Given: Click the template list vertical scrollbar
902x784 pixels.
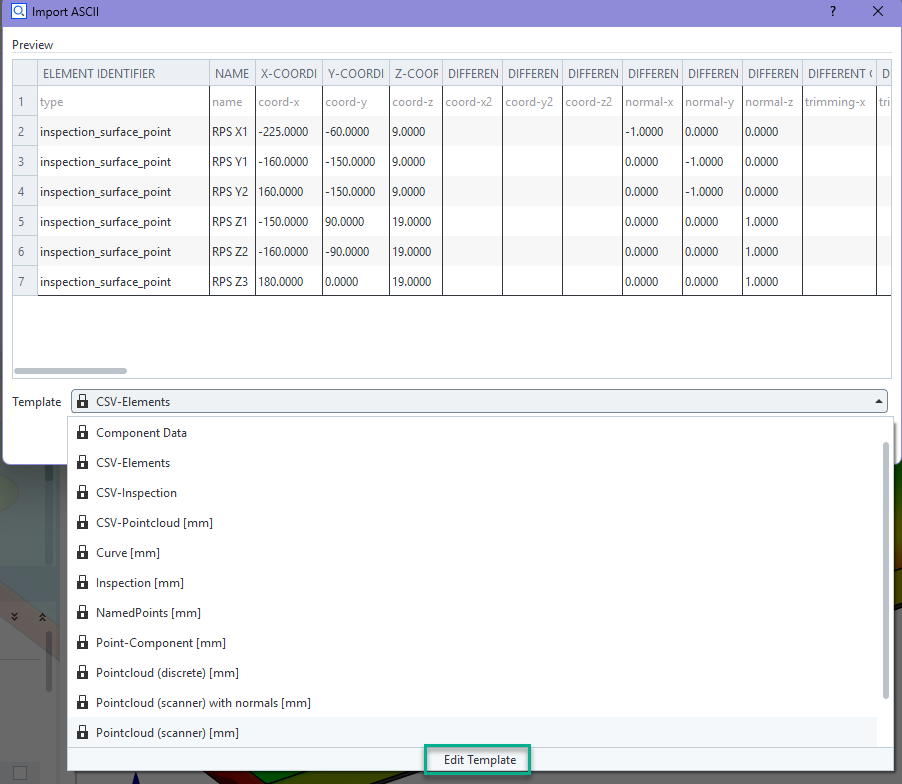Looking at the screenshot, I should coord(885,570).
